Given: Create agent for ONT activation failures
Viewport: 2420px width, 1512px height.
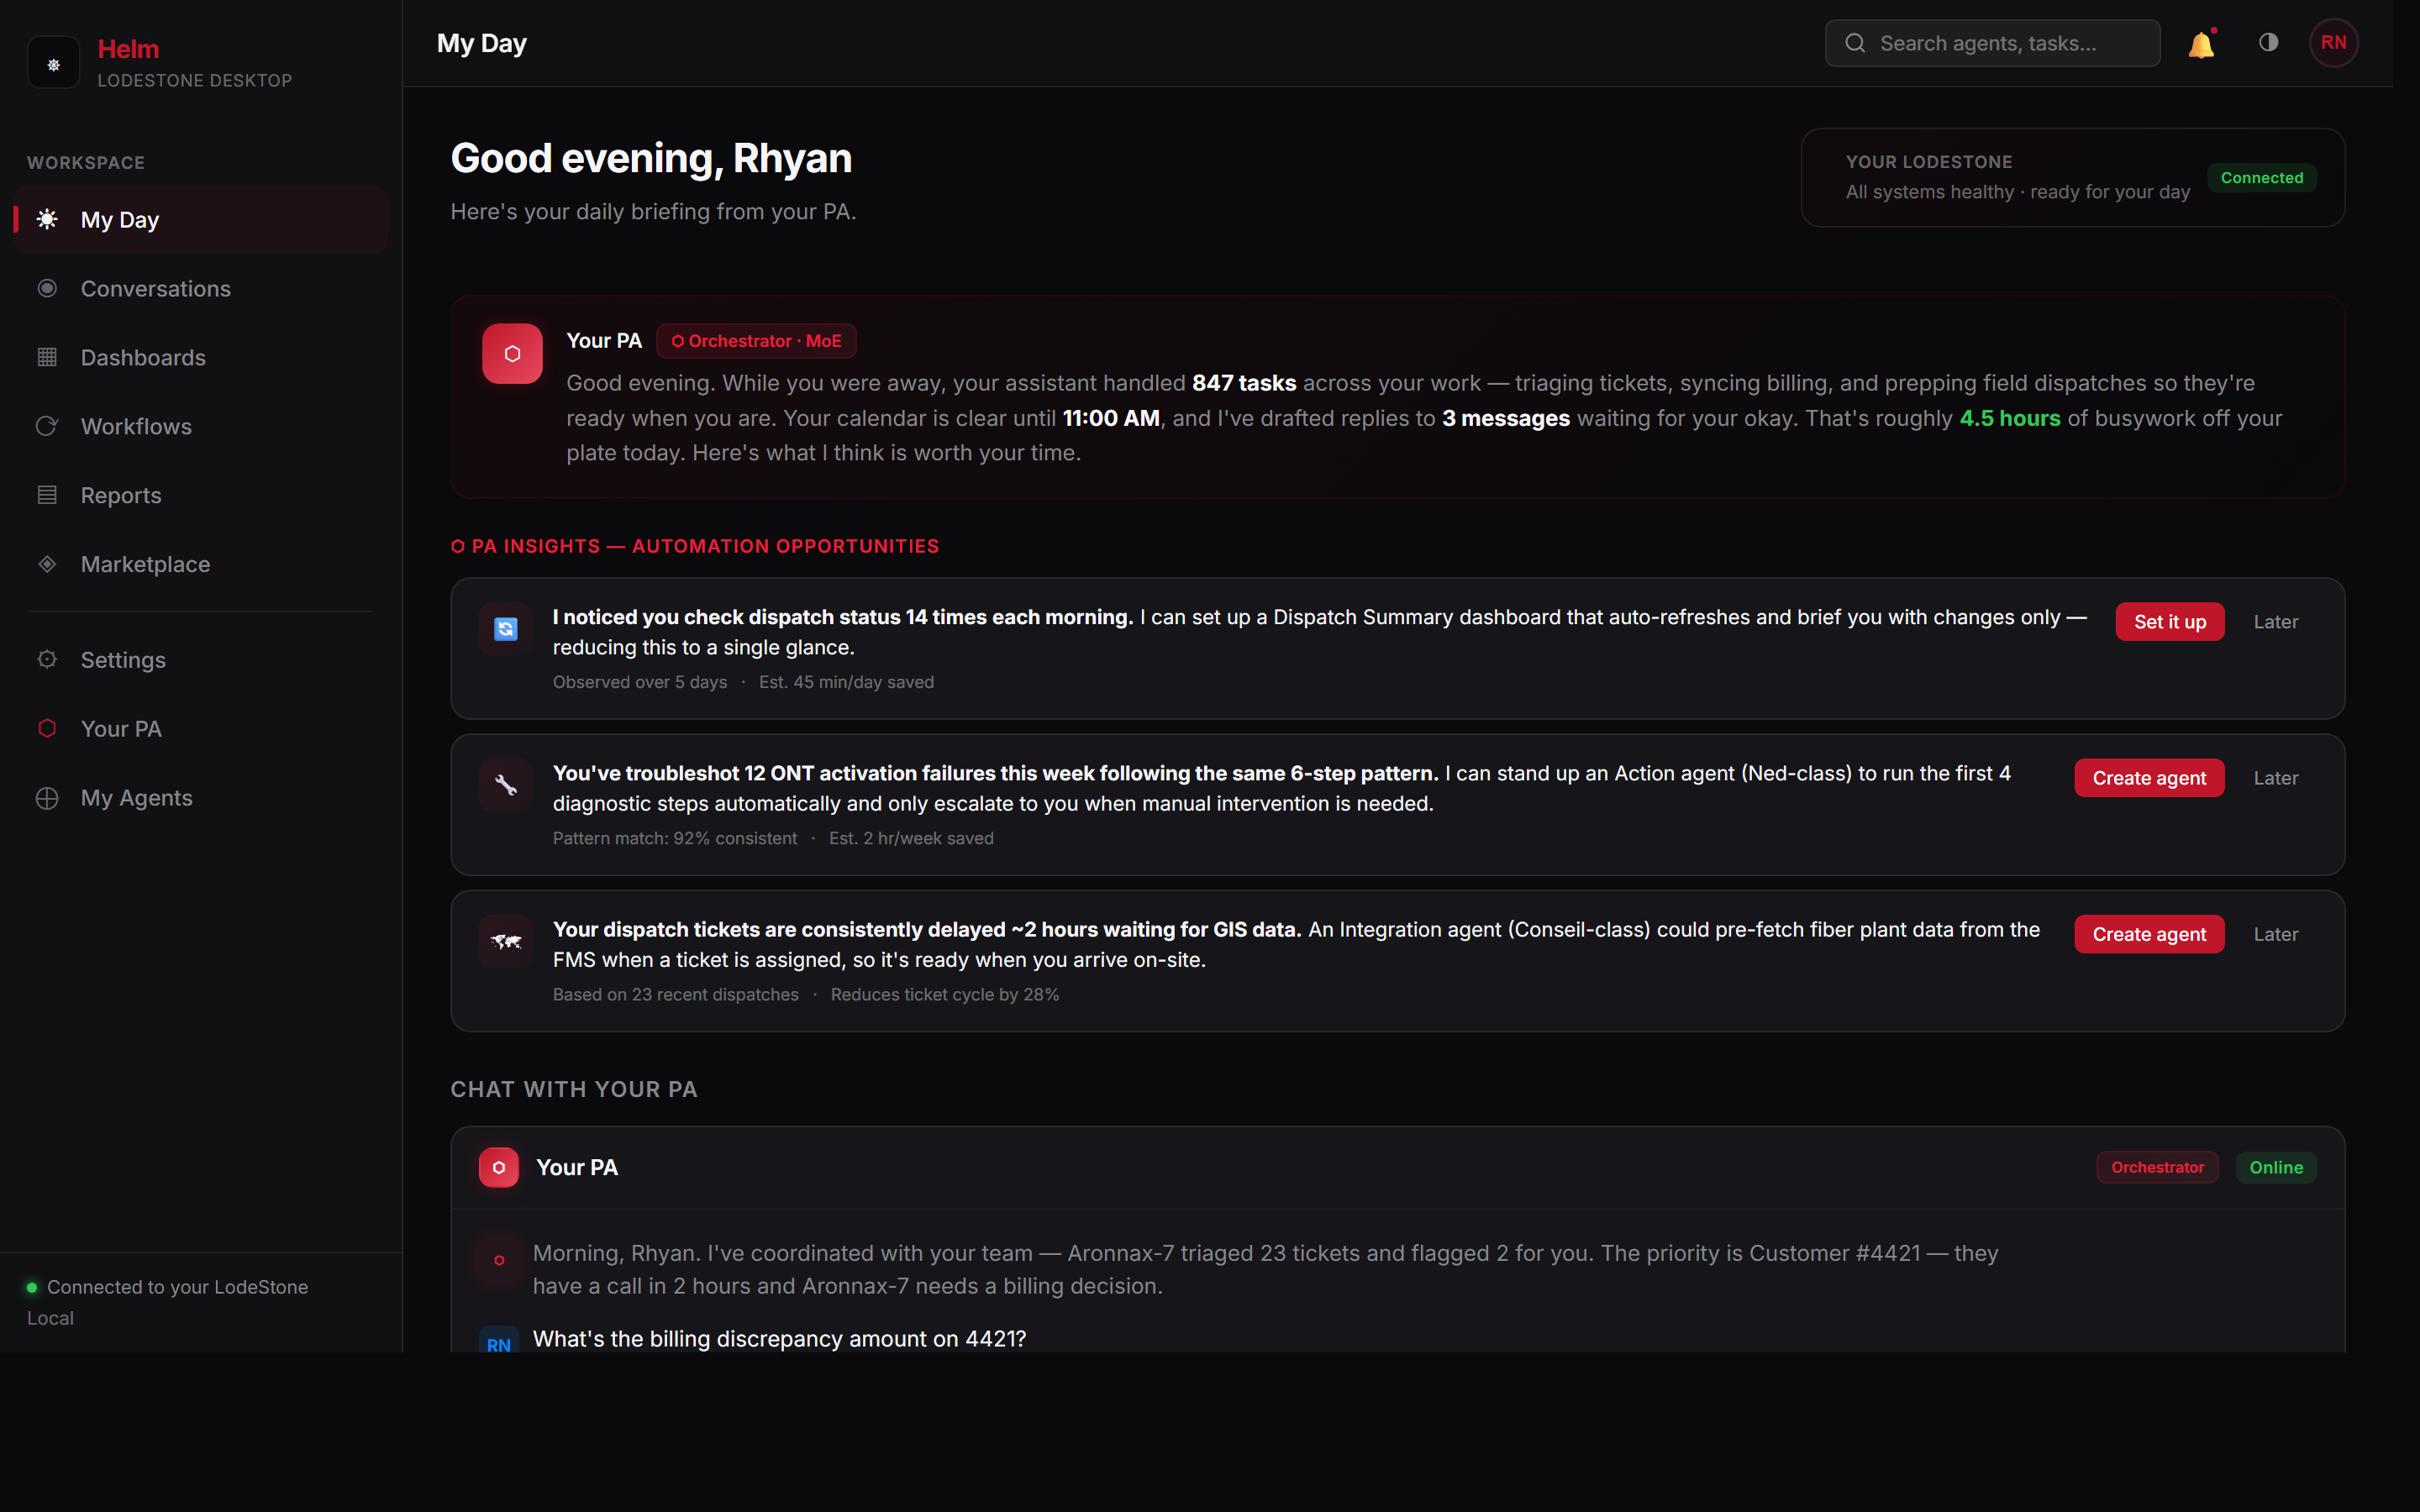Looking at the screenshot, I should (2149, 778).
